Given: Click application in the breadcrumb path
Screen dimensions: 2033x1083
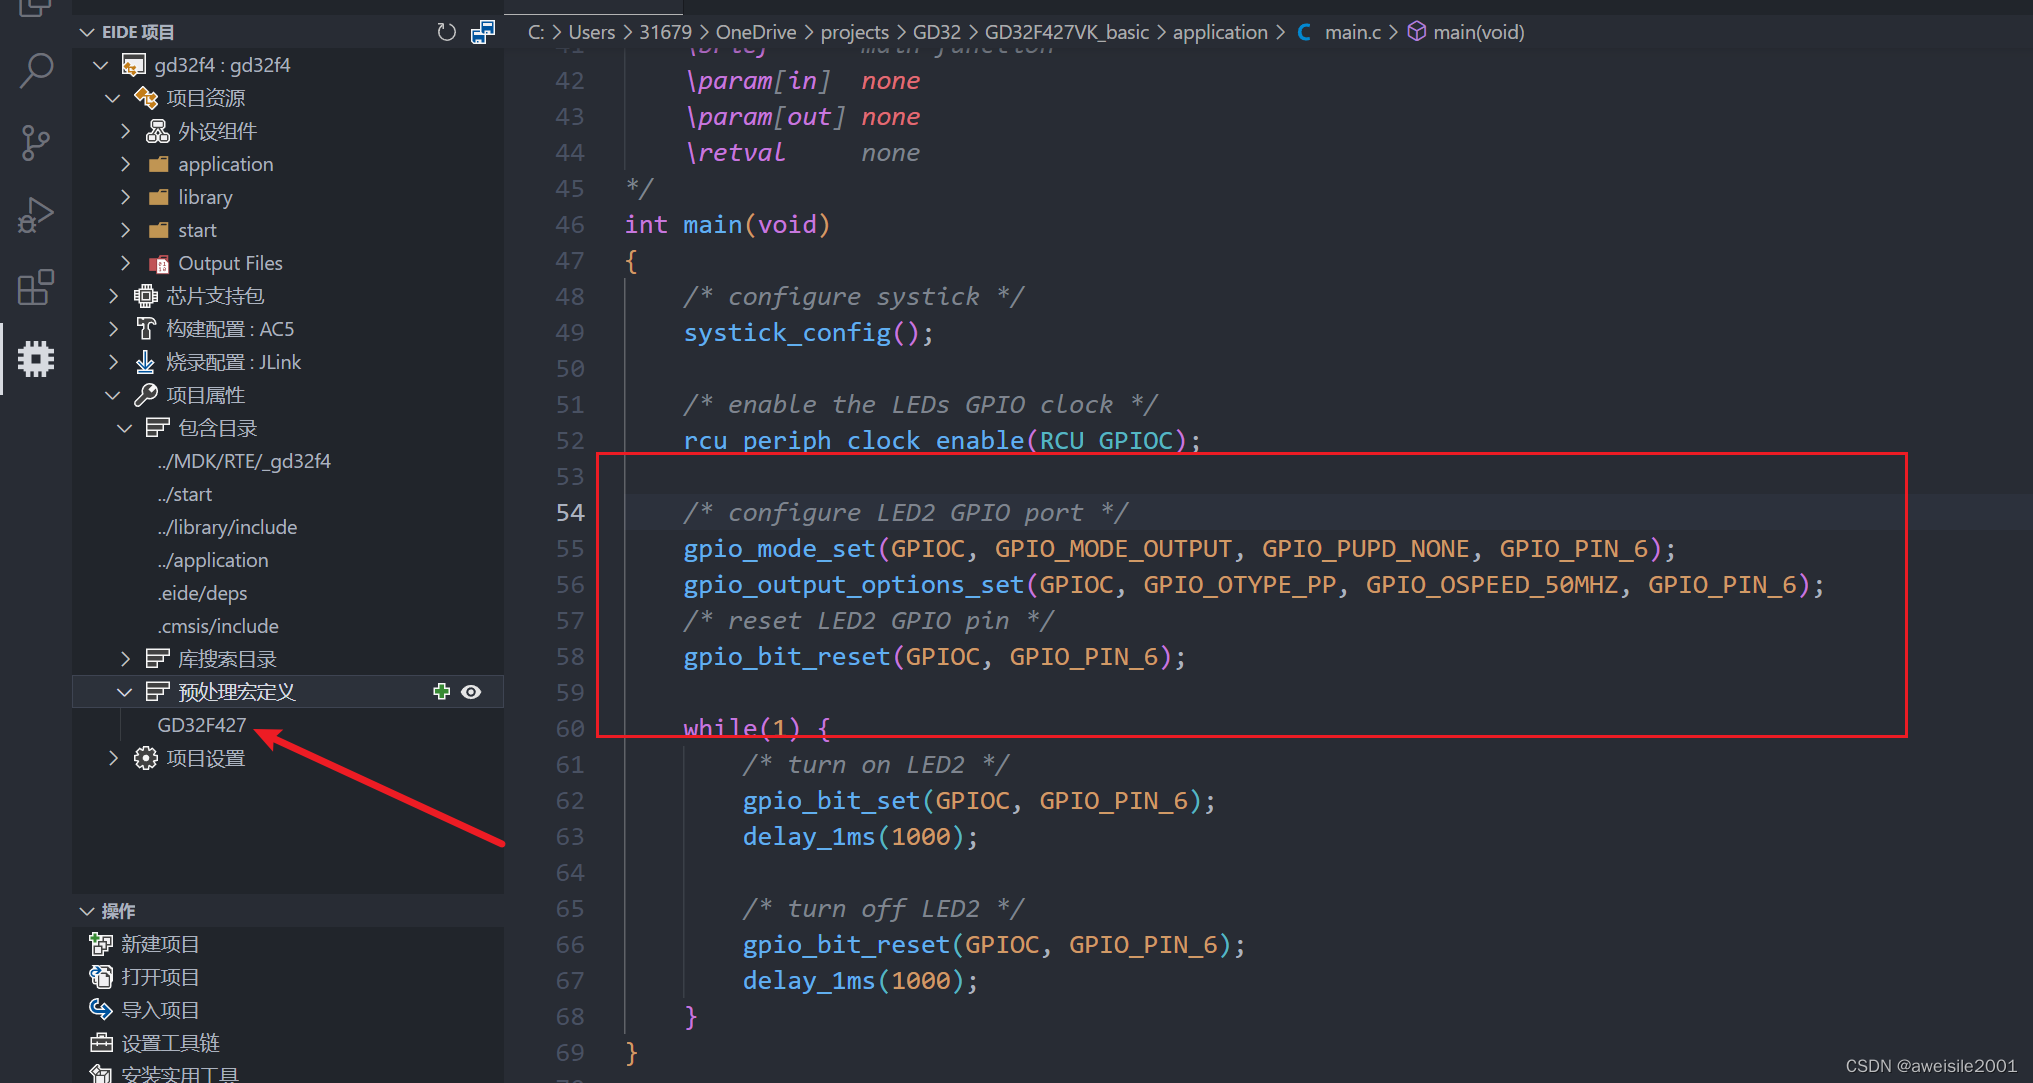Looking at the screenshot, I should click(x=1220, y=31).
